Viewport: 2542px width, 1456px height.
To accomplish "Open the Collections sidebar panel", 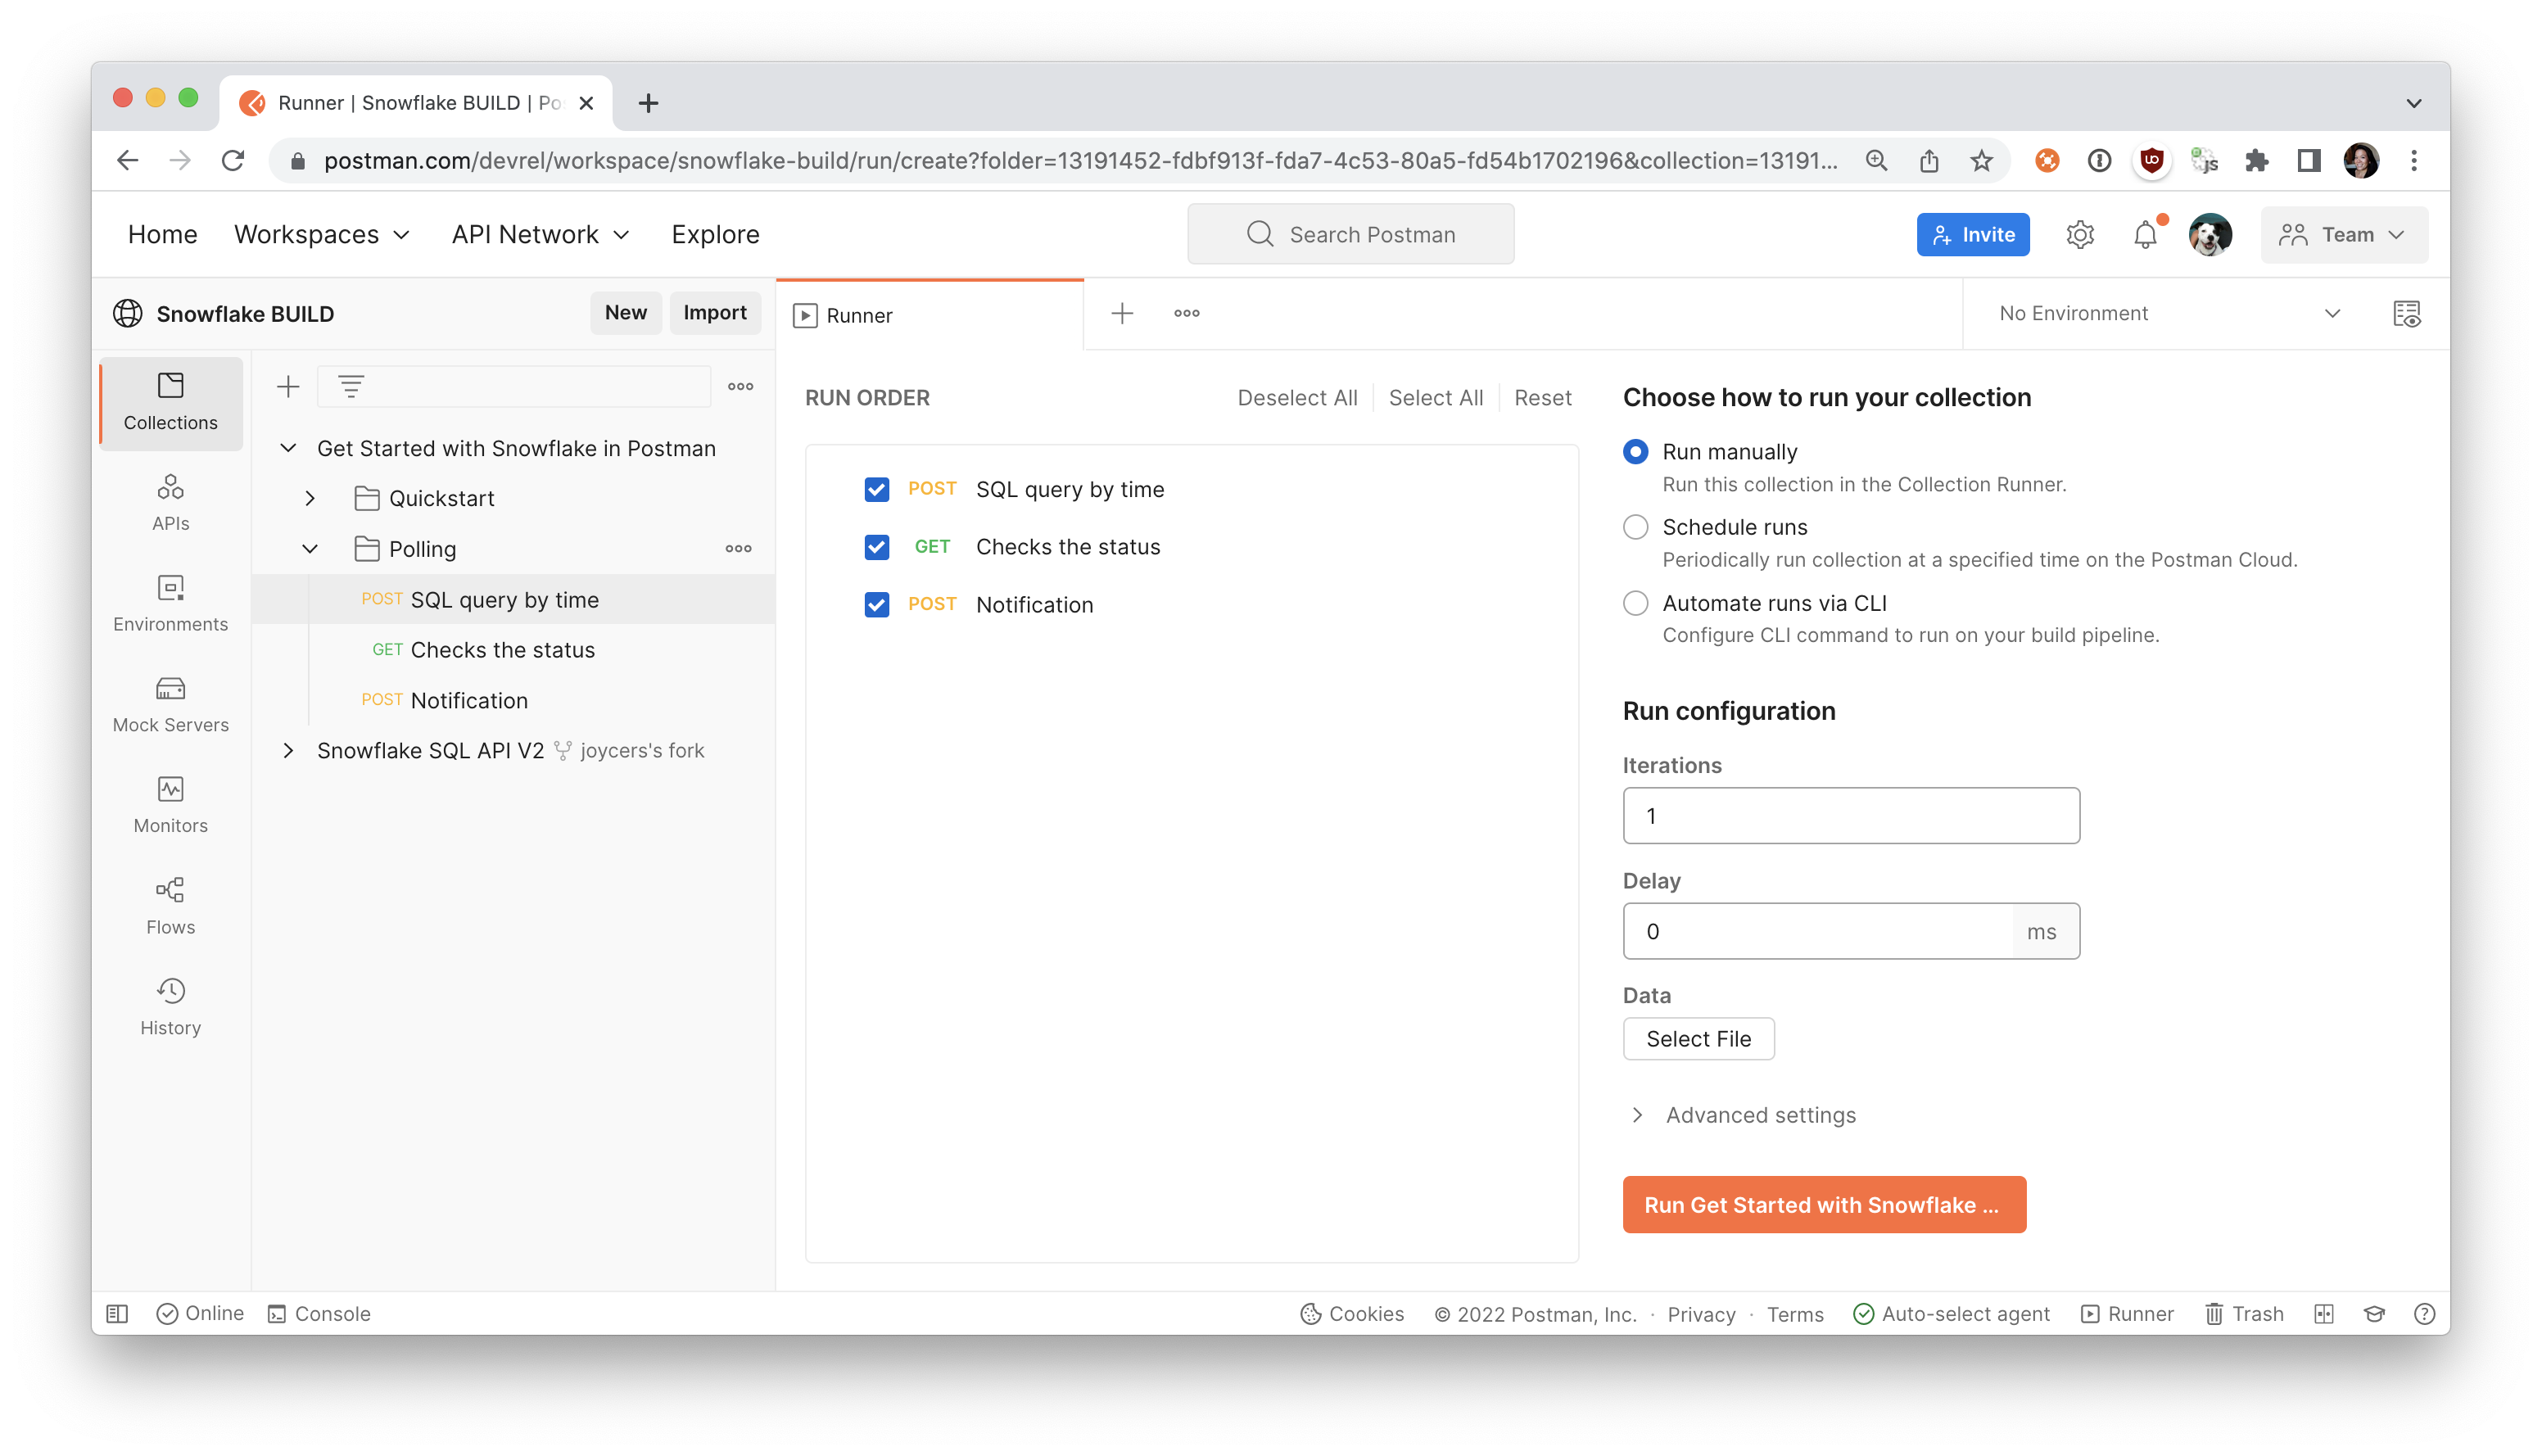I will point(170,402).
